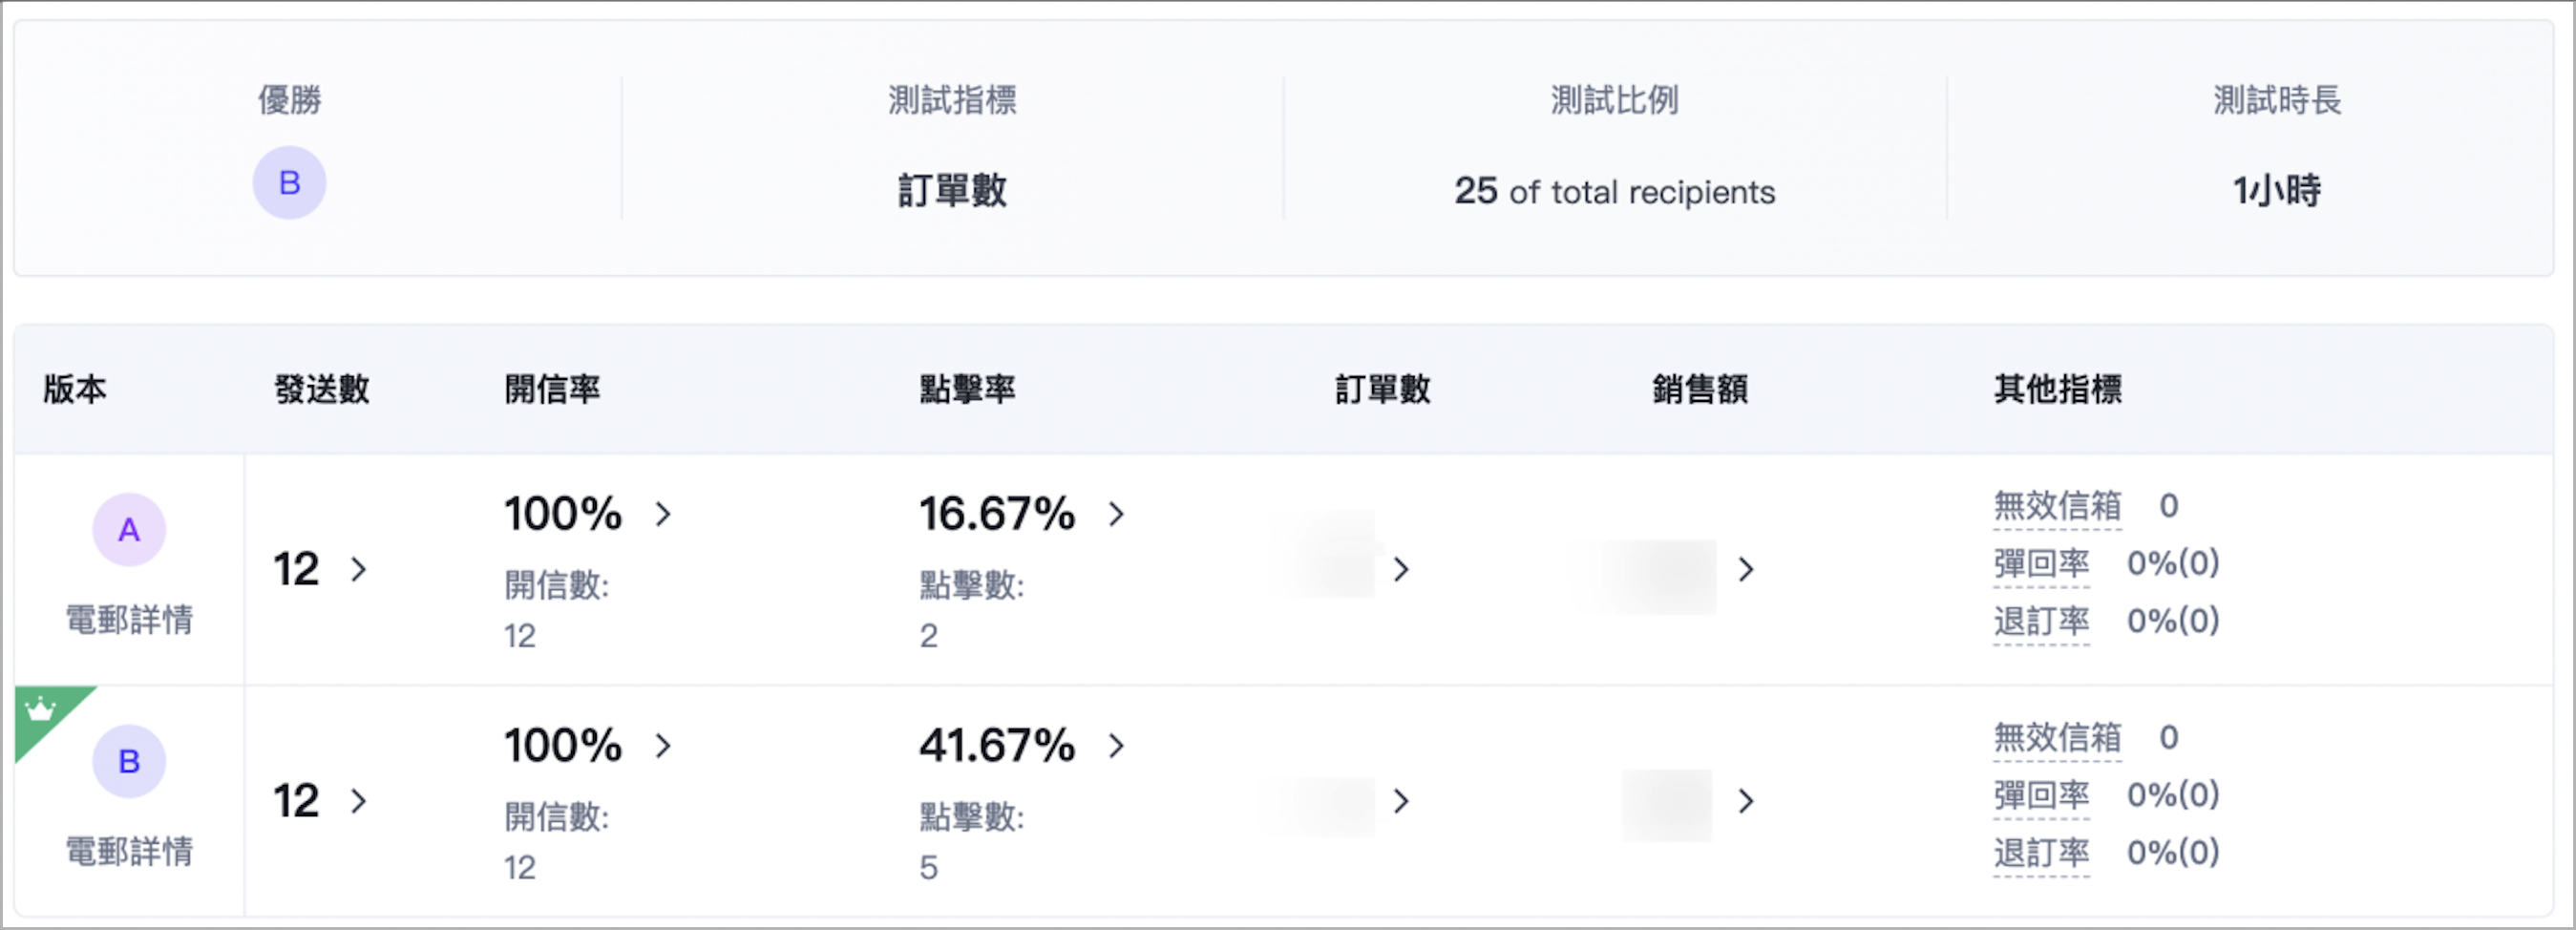Open version B 41.67% click rate details
This screenshot has width=2576, height=930.
coord(1116,745)
